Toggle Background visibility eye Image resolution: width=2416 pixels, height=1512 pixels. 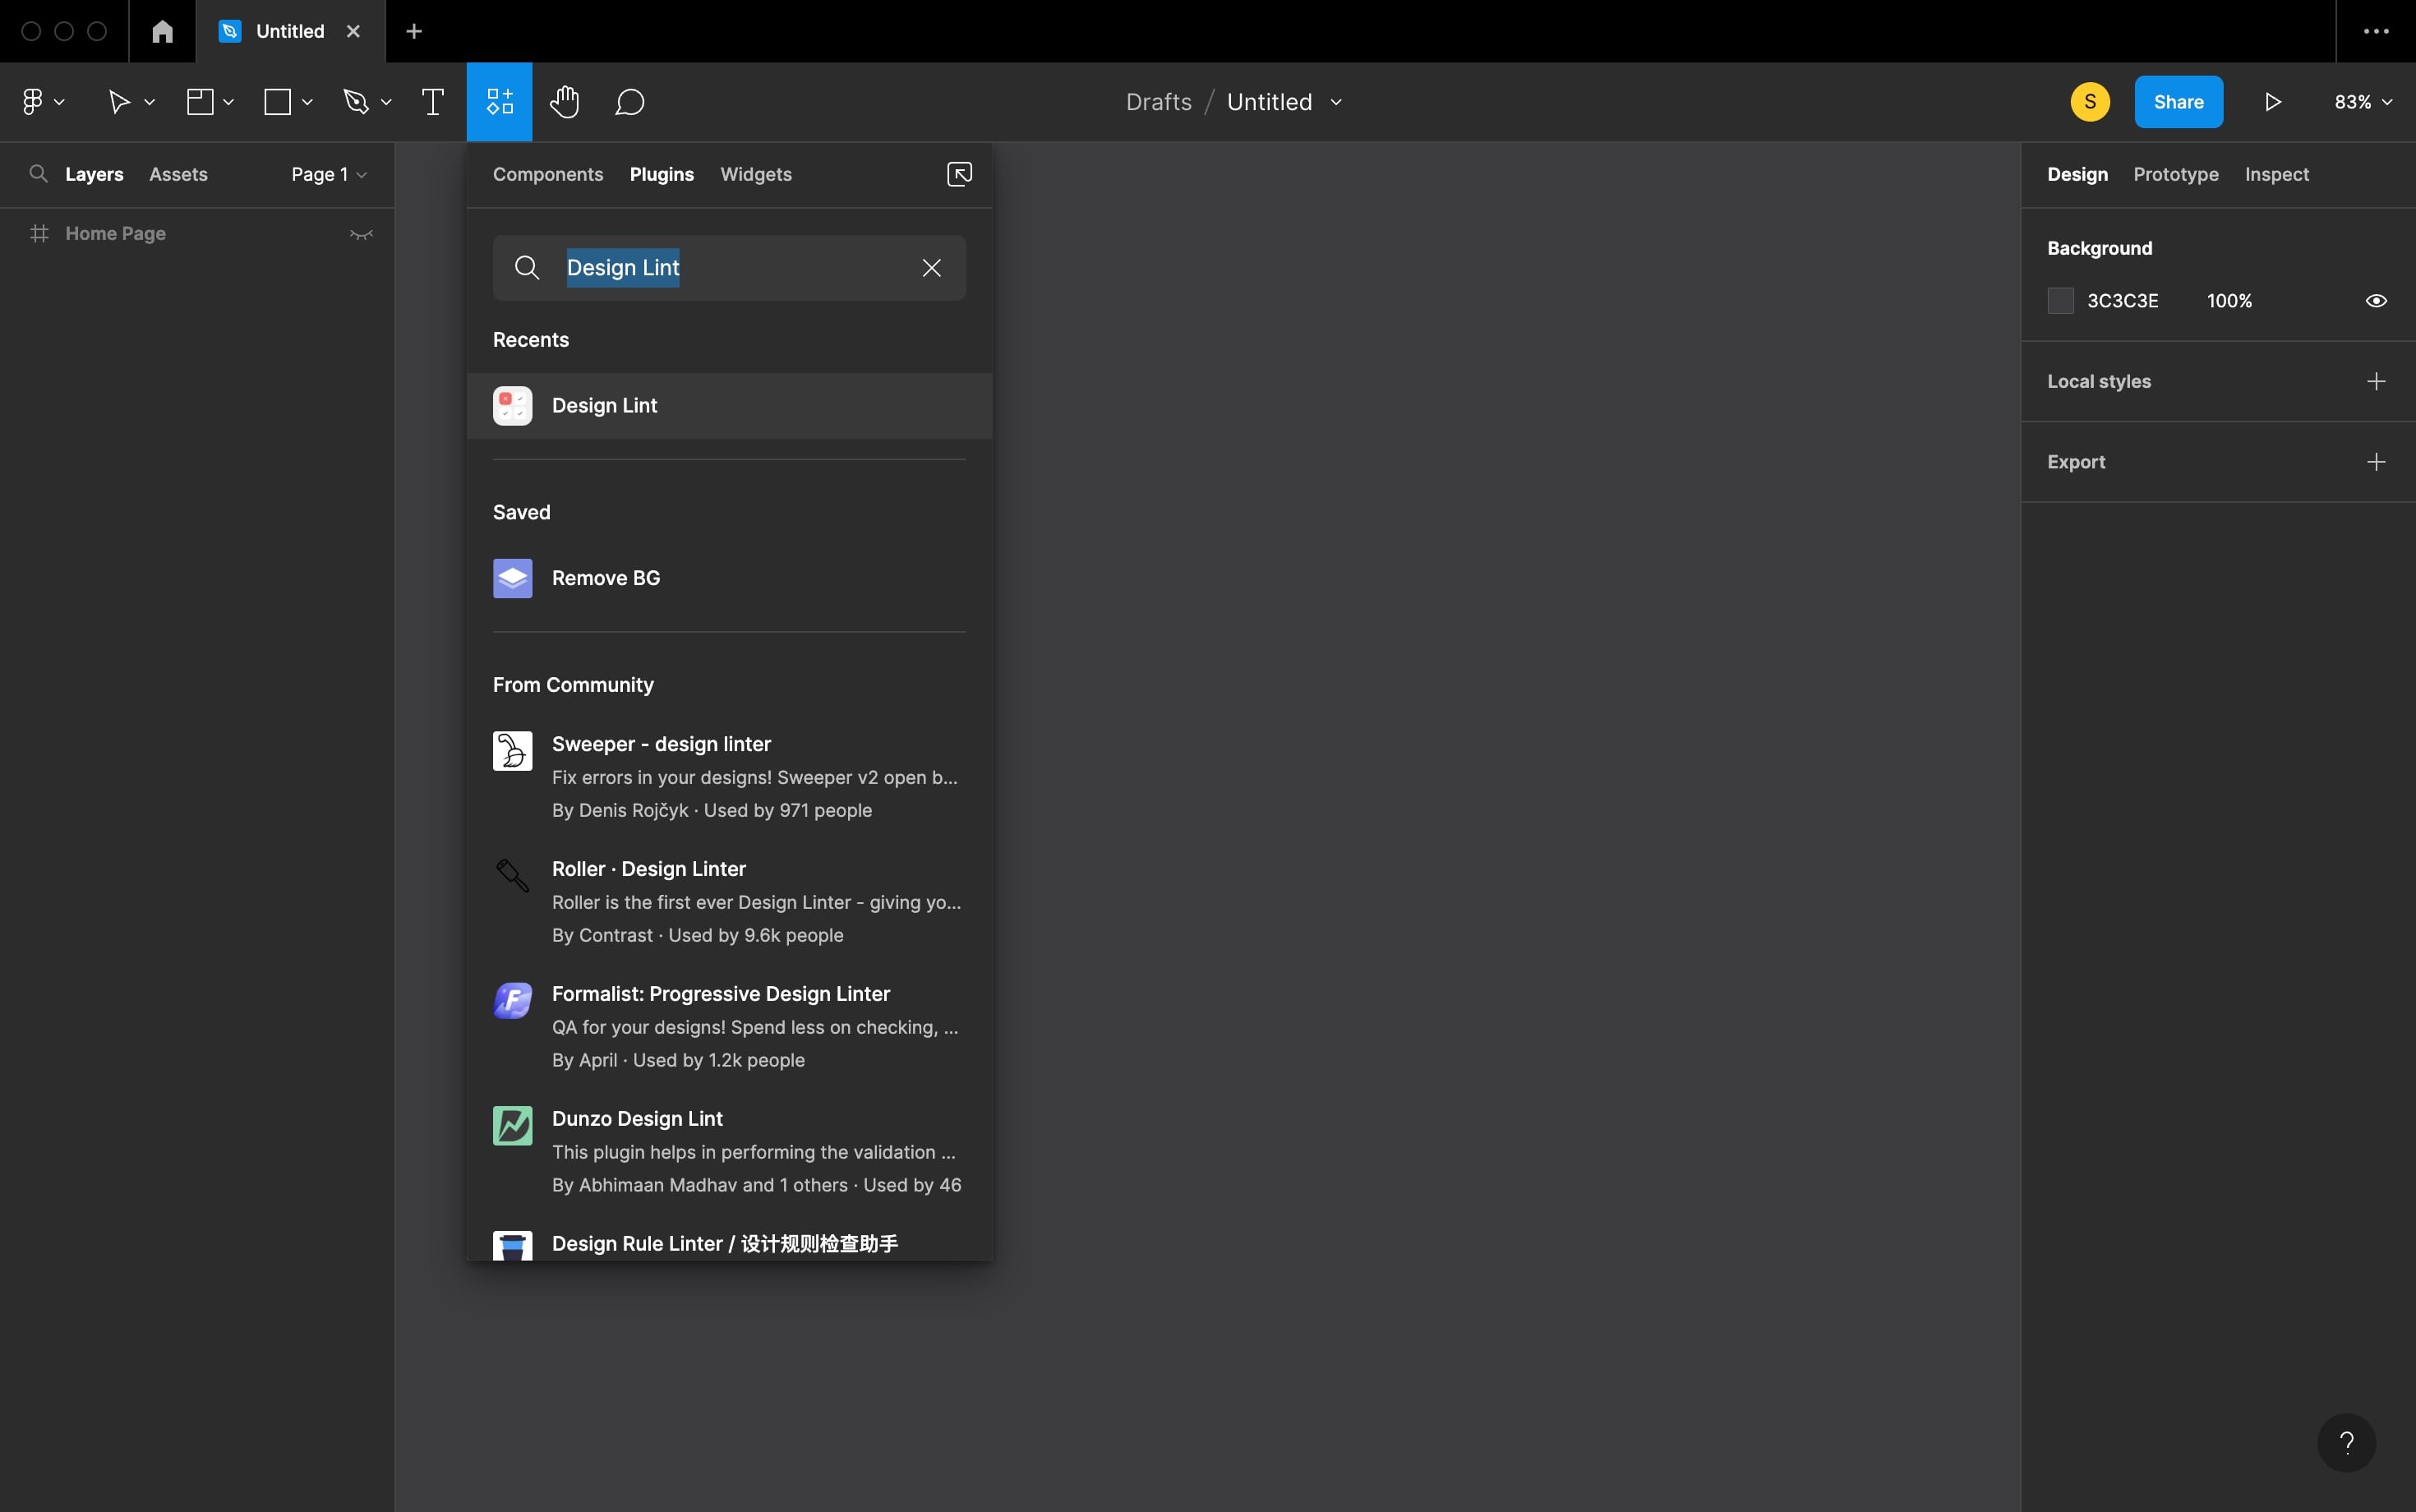coord(2375,301)
